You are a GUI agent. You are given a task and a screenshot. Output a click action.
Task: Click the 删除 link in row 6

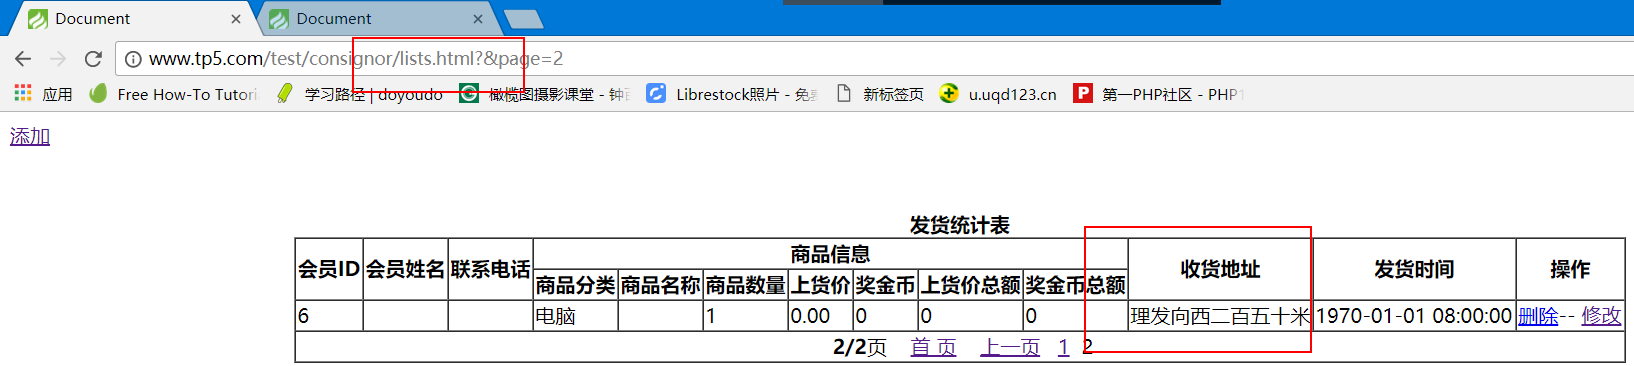pos(1538,316)
